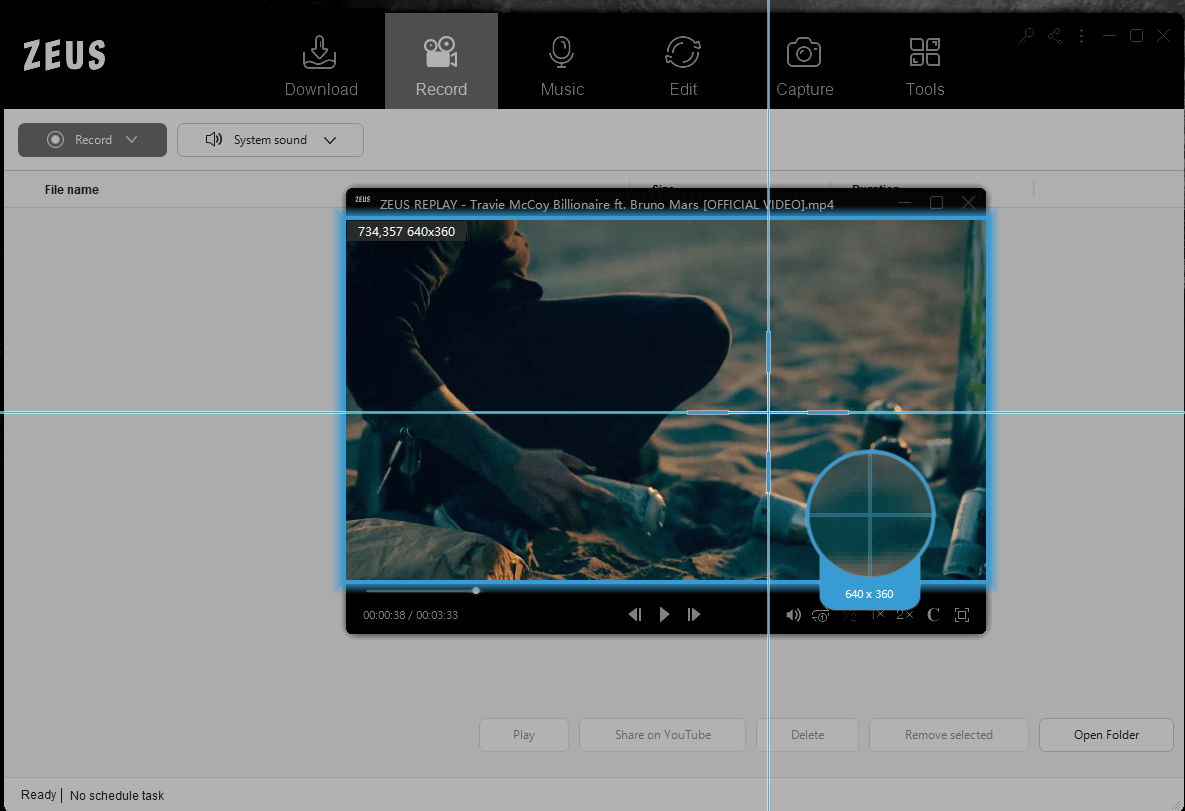Screen dimensions: 1185x811
Task: Click the Play button below file list
Action: [x=524, y=735]
